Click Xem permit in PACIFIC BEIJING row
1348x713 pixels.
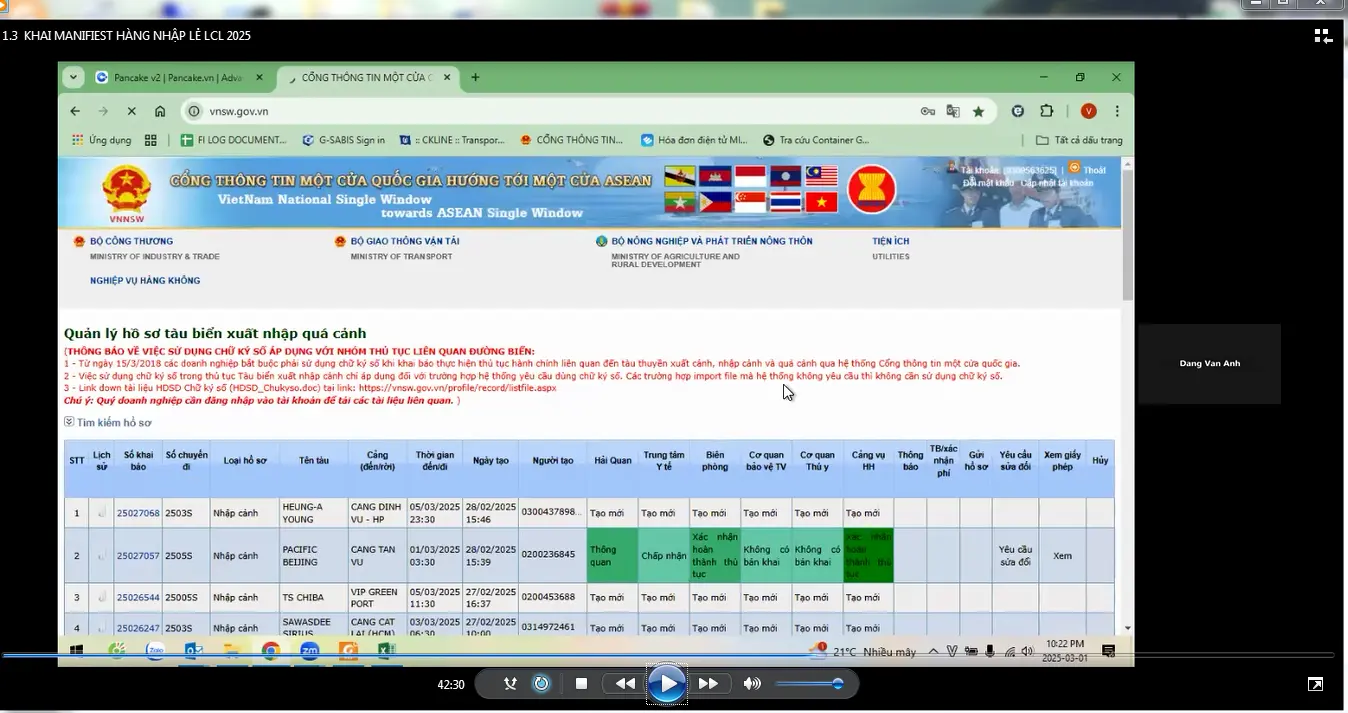coord(1062,555)
